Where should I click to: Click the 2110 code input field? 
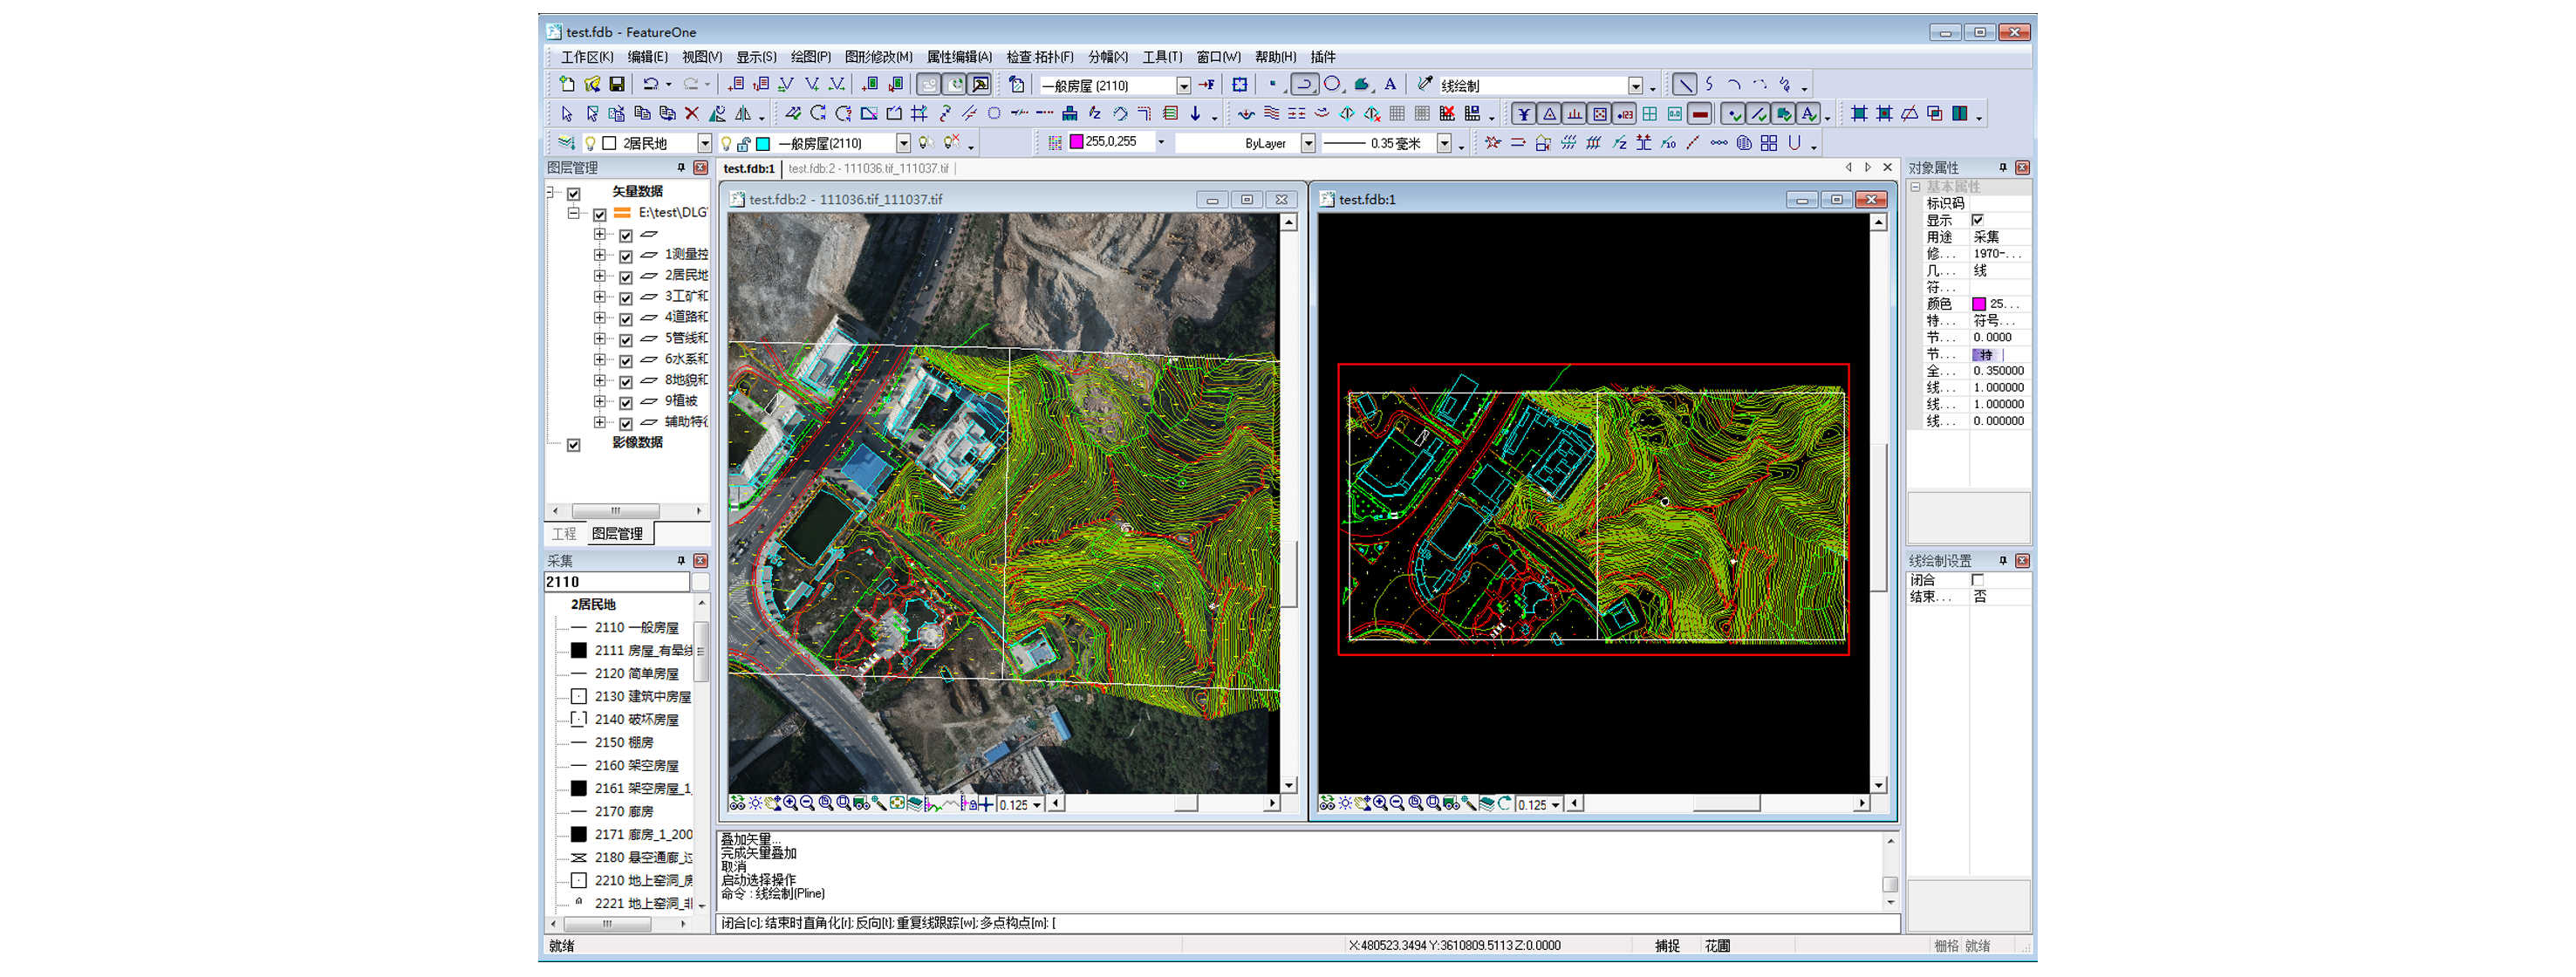(x=616, y=582)
